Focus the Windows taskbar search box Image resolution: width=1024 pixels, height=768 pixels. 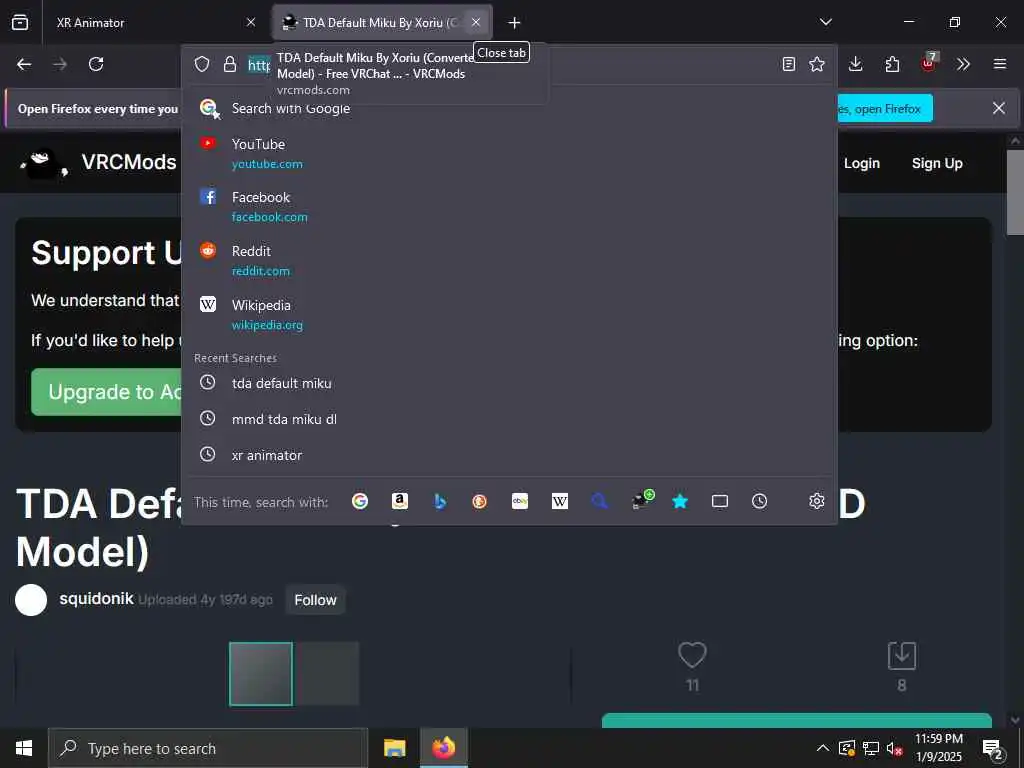coord(208,748)
